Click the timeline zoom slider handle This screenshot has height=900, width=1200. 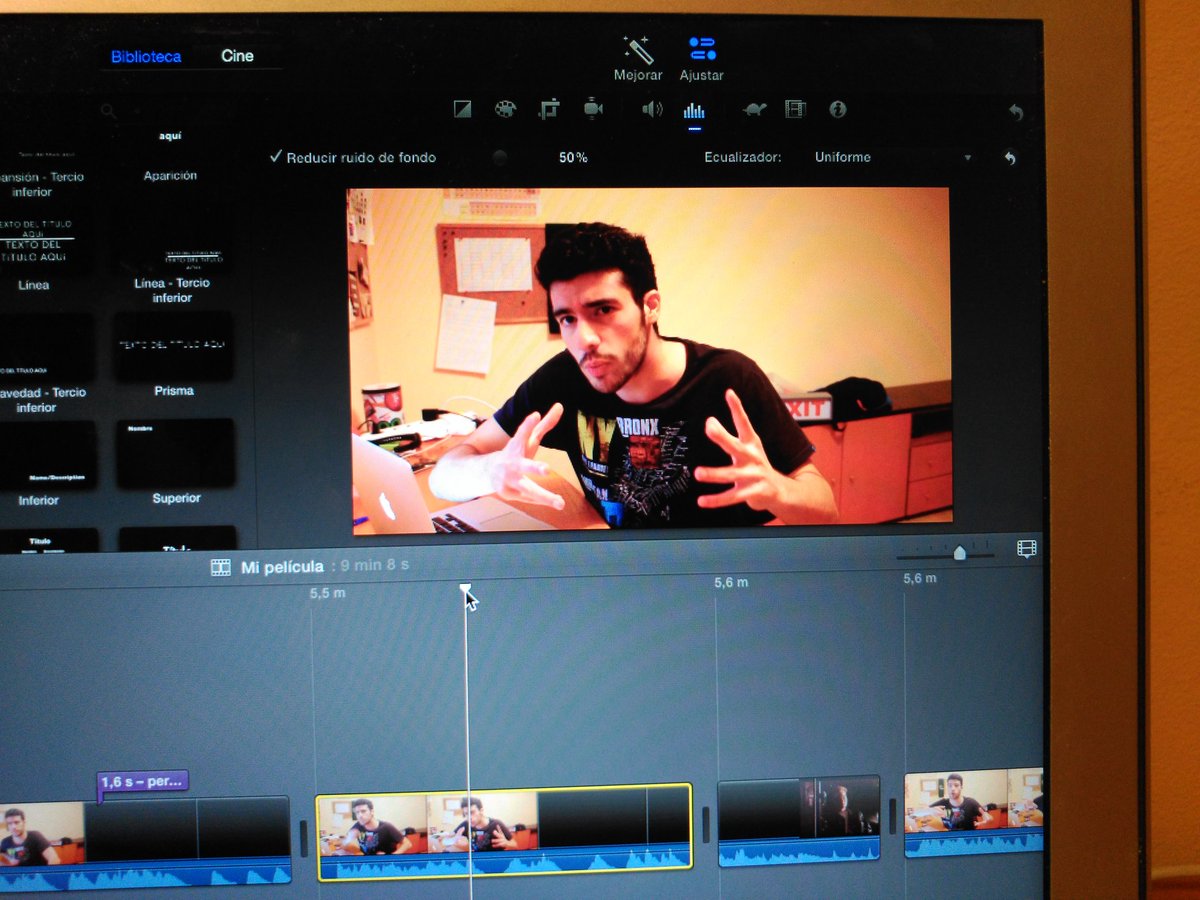(960, 552)
